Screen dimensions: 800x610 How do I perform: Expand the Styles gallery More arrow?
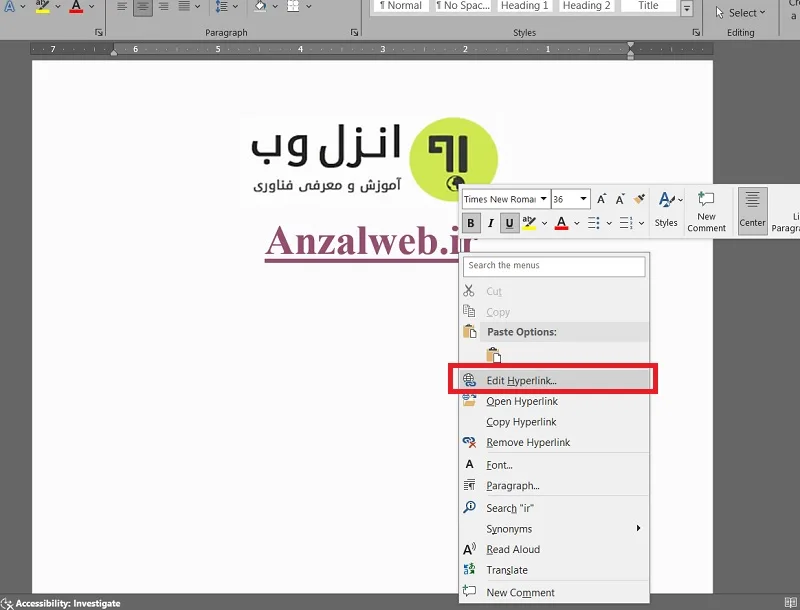(x=687, y=8)
